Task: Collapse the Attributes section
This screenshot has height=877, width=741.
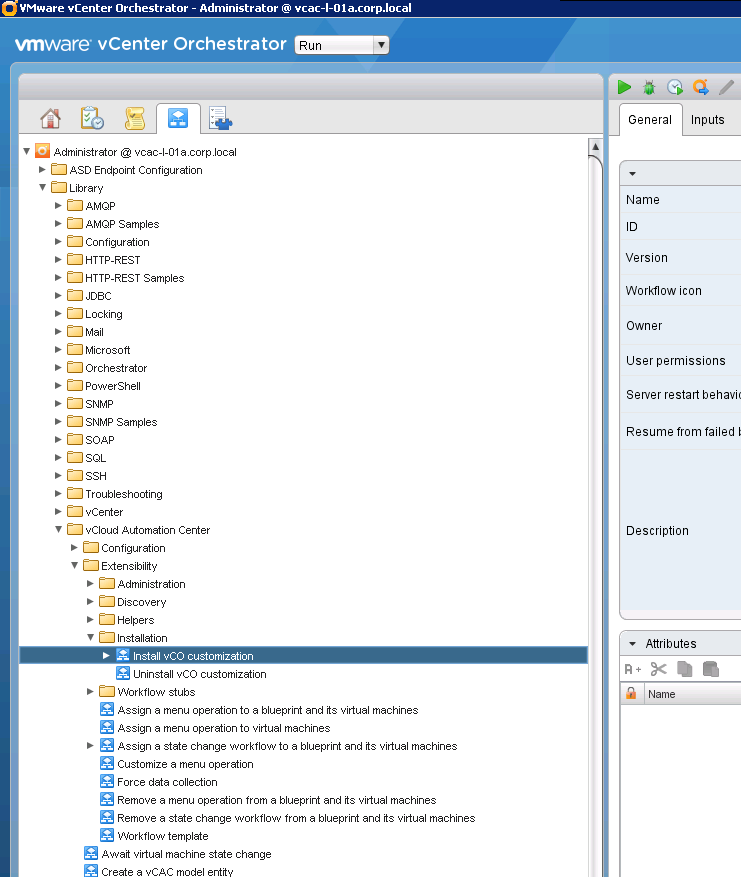Action: (x=633, y=644)
